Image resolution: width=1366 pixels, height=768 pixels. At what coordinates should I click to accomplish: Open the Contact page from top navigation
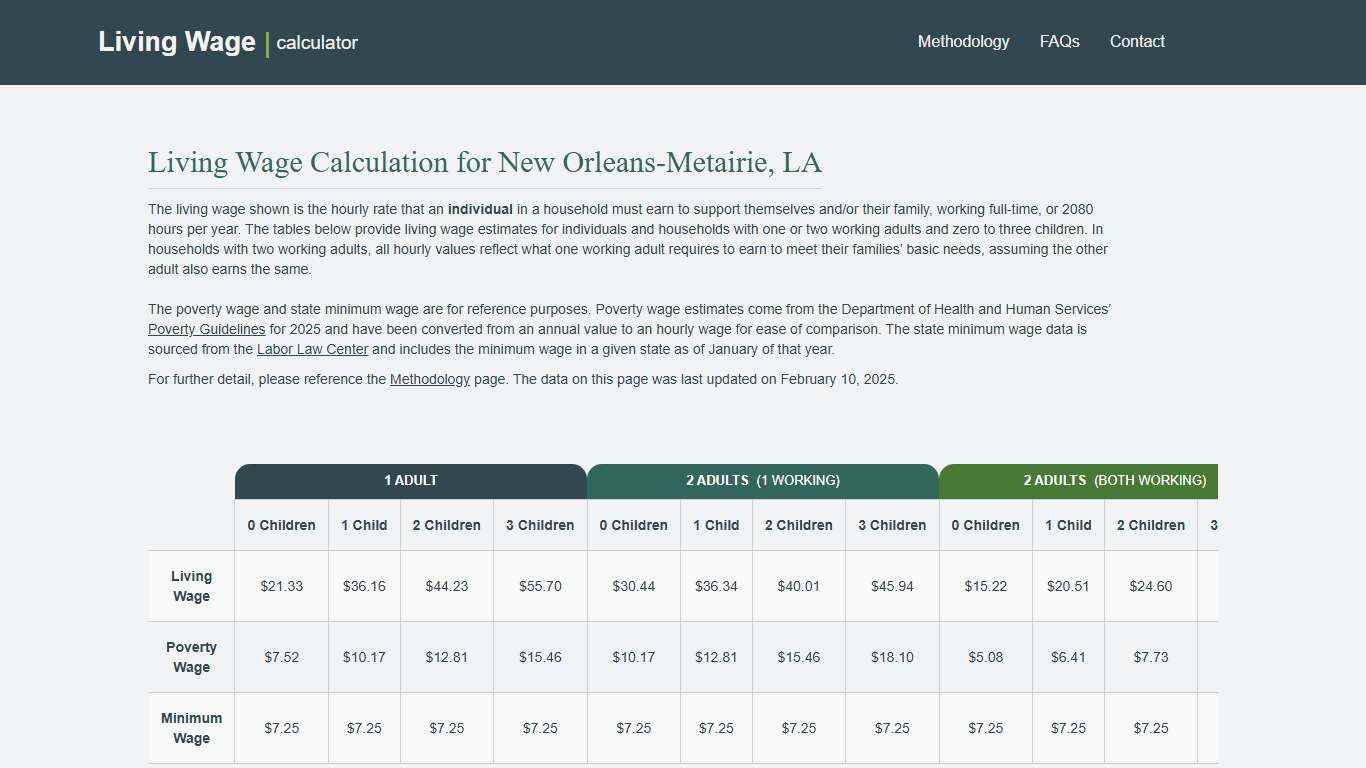pyautogui.click(x=1137, y=41)
